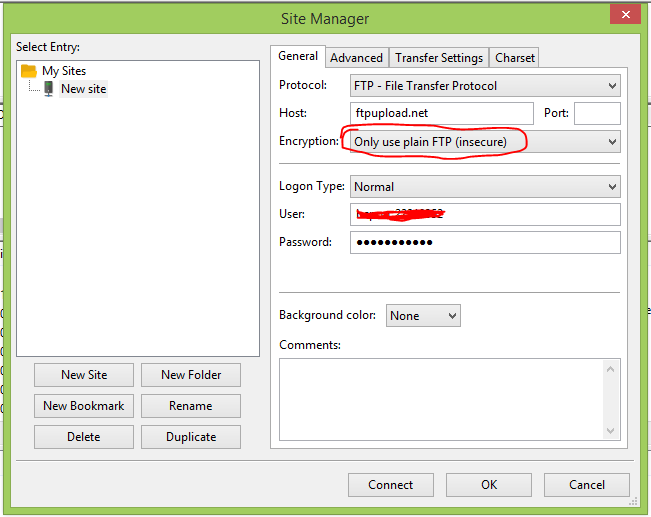The height and width of the screenshot is (517, 651).
Task: Rename the selected site entry
Action: [190, 406]
